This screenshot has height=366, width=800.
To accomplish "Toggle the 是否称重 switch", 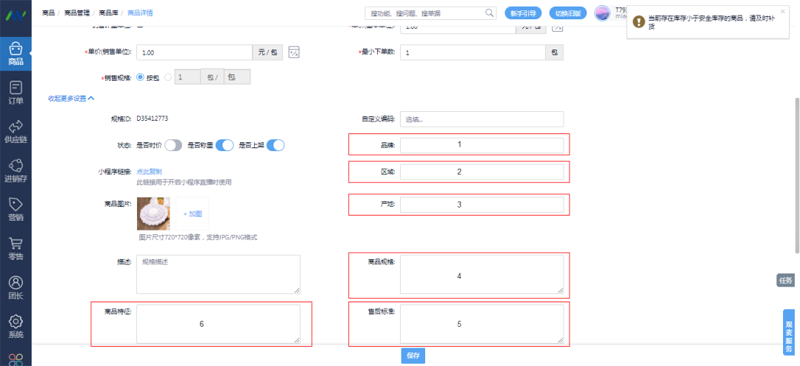I will tap(224, 145).
